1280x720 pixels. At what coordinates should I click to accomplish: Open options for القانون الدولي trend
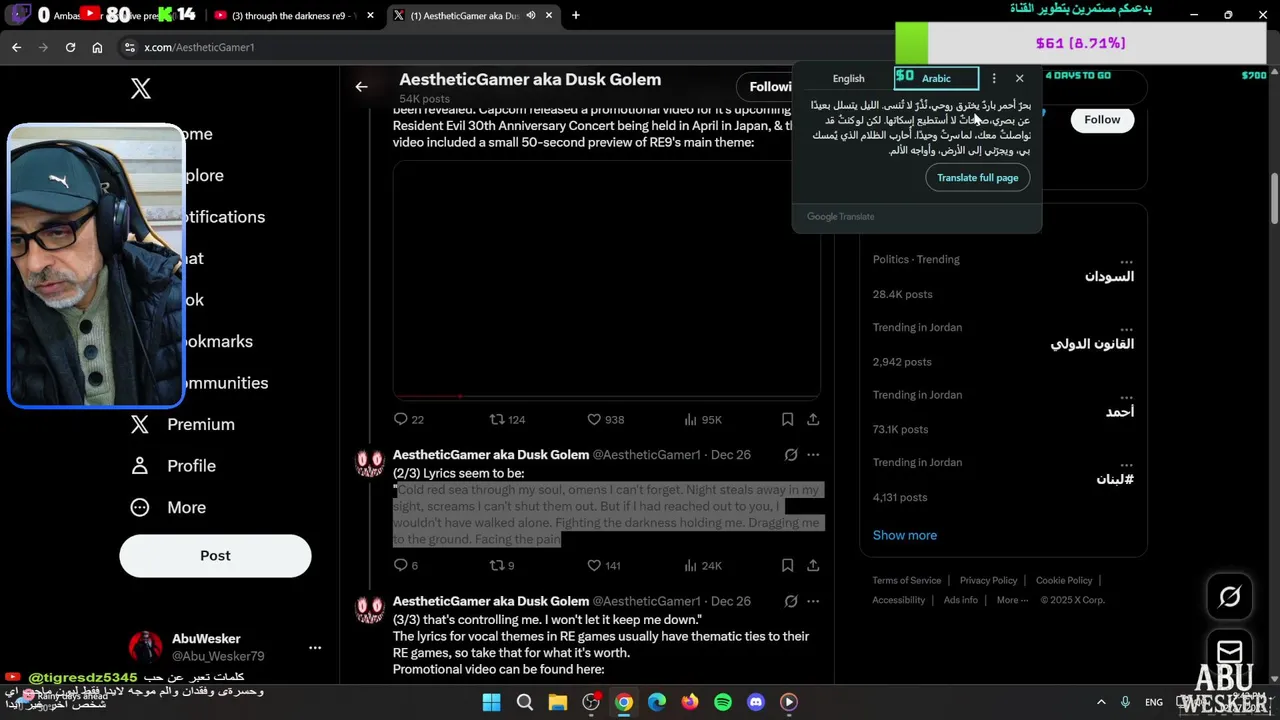[1126, 328]
